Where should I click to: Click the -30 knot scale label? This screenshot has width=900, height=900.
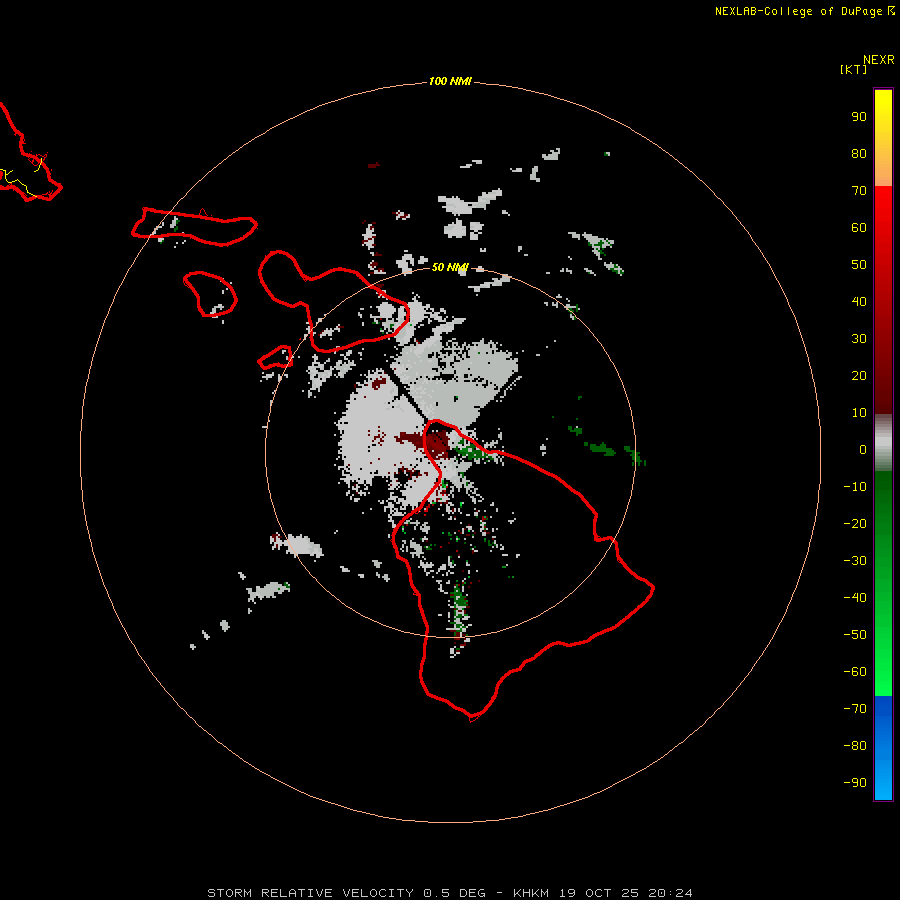[855, 561]
